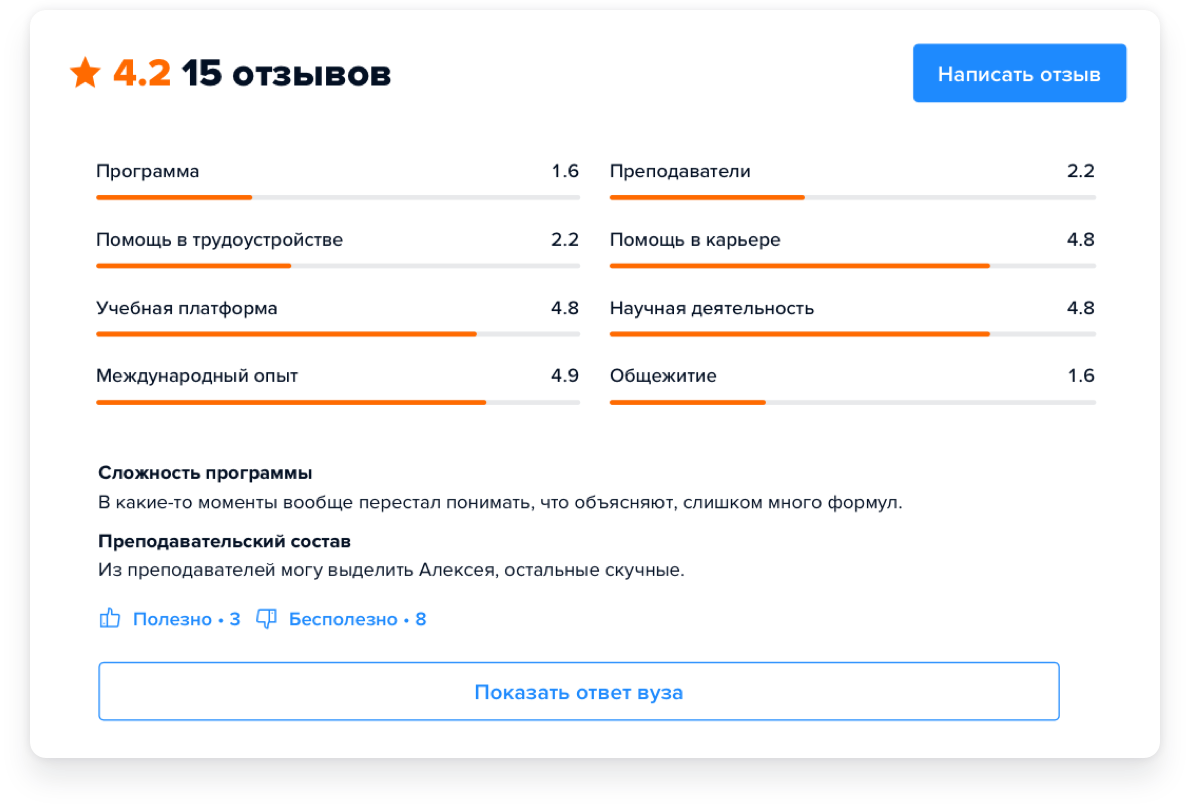This screenshot has height=808, width=1190.
Task: Click the Международный опыт rating bar
Action: 337,402
